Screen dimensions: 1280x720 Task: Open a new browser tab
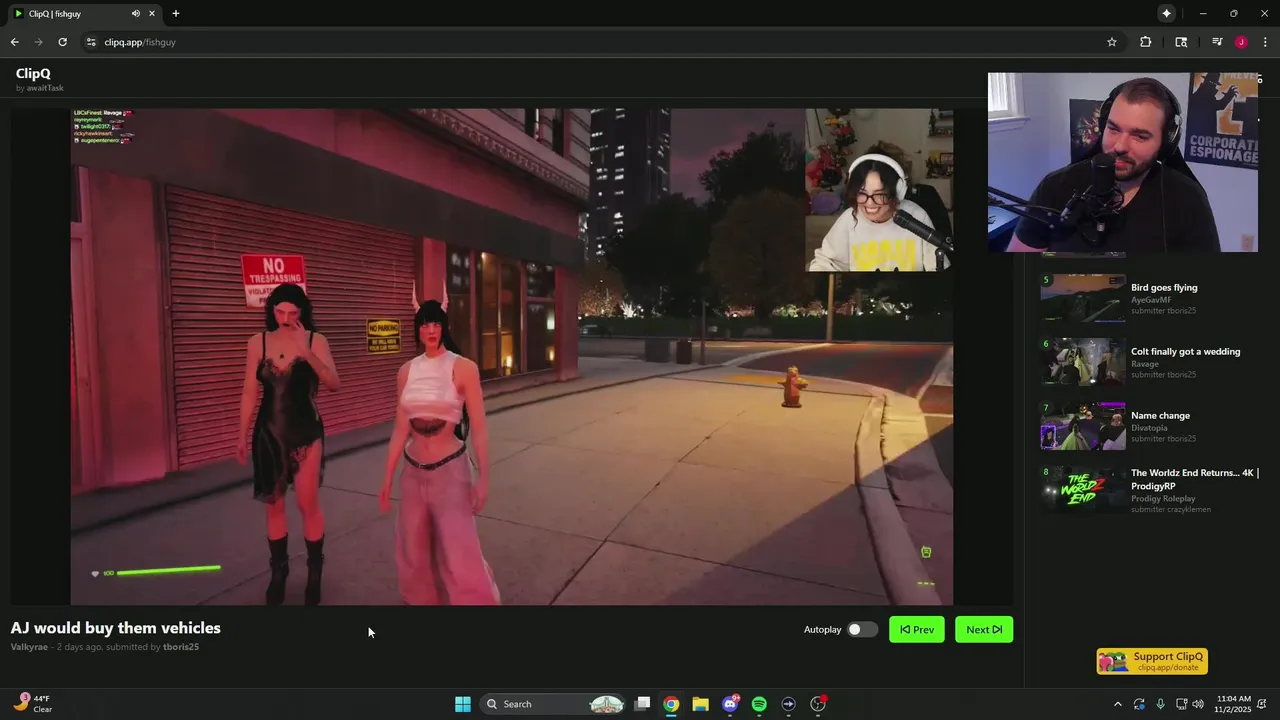click(x=176, y=13)
